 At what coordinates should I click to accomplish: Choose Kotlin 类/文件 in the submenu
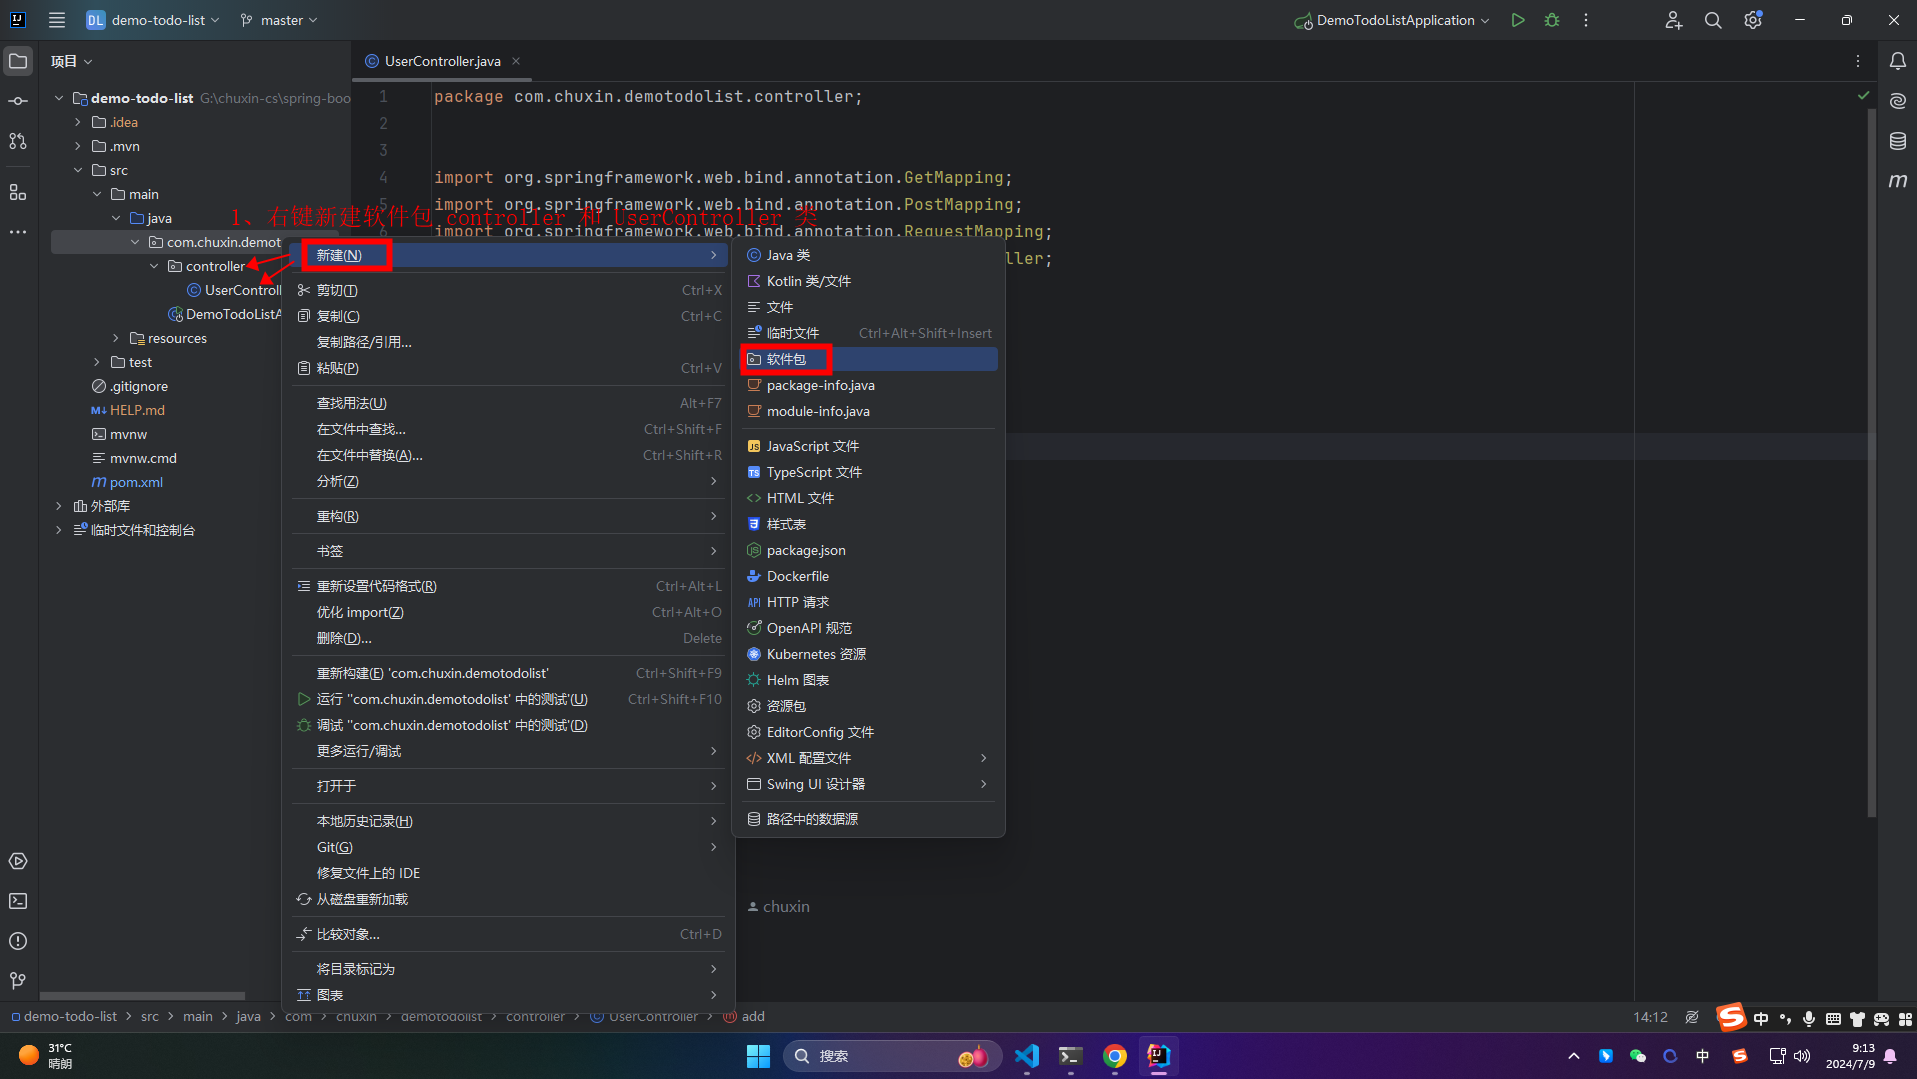pyautogui.click(x=869, y=281)
